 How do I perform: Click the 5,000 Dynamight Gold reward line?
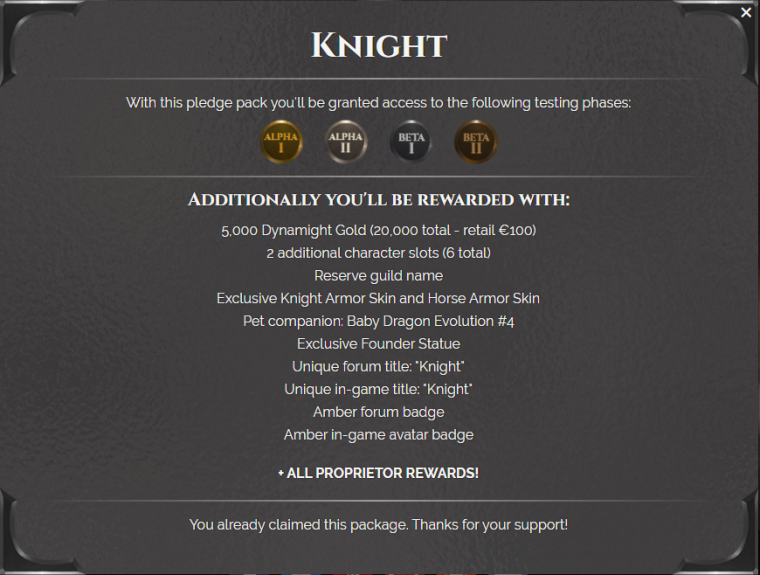point(379,230)
